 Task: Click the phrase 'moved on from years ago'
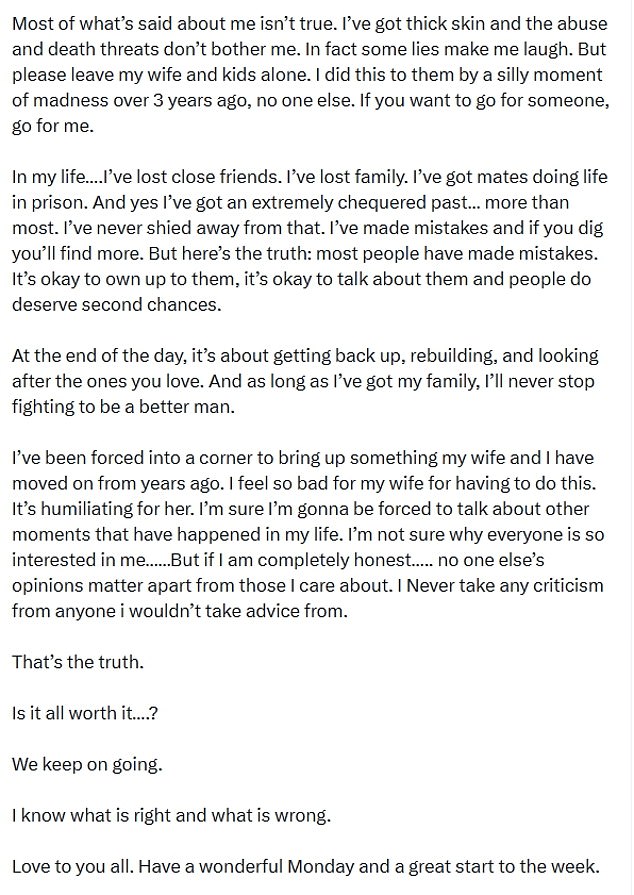pyautogui.click(x=116, y=483)
